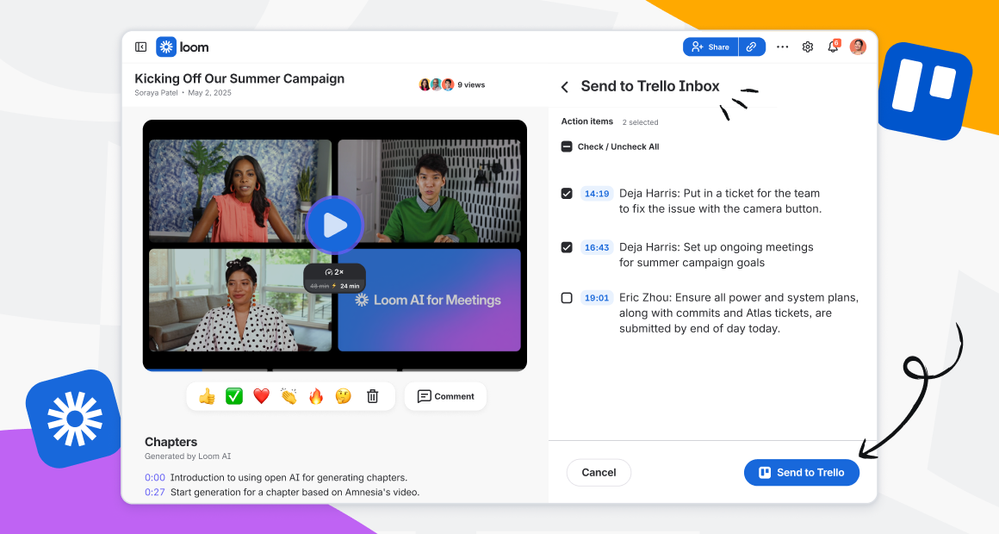React with the green check mark emoji
Viewport: 999px width, 534px height.
point(234,396)
